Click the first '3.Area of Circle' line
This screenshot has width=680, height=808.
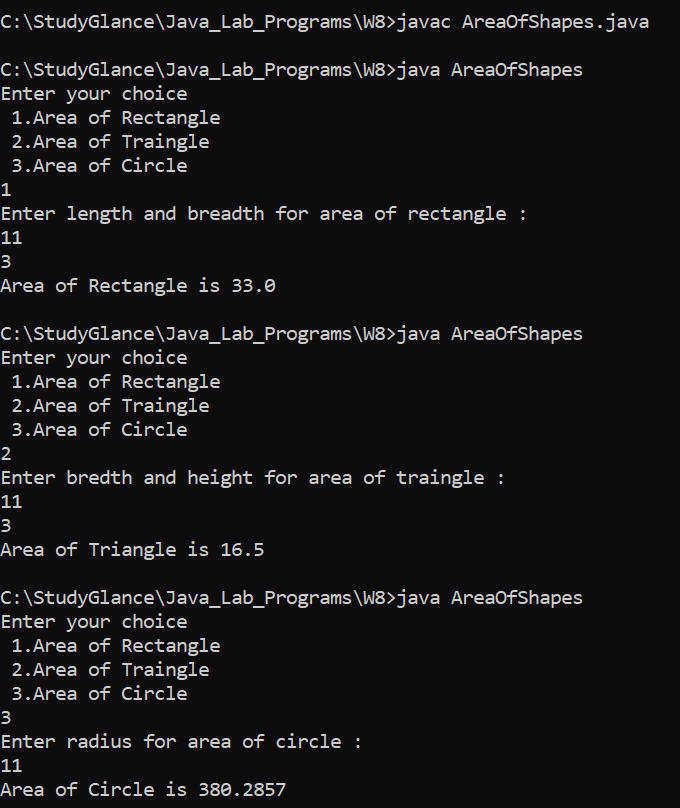click(99, 166)
